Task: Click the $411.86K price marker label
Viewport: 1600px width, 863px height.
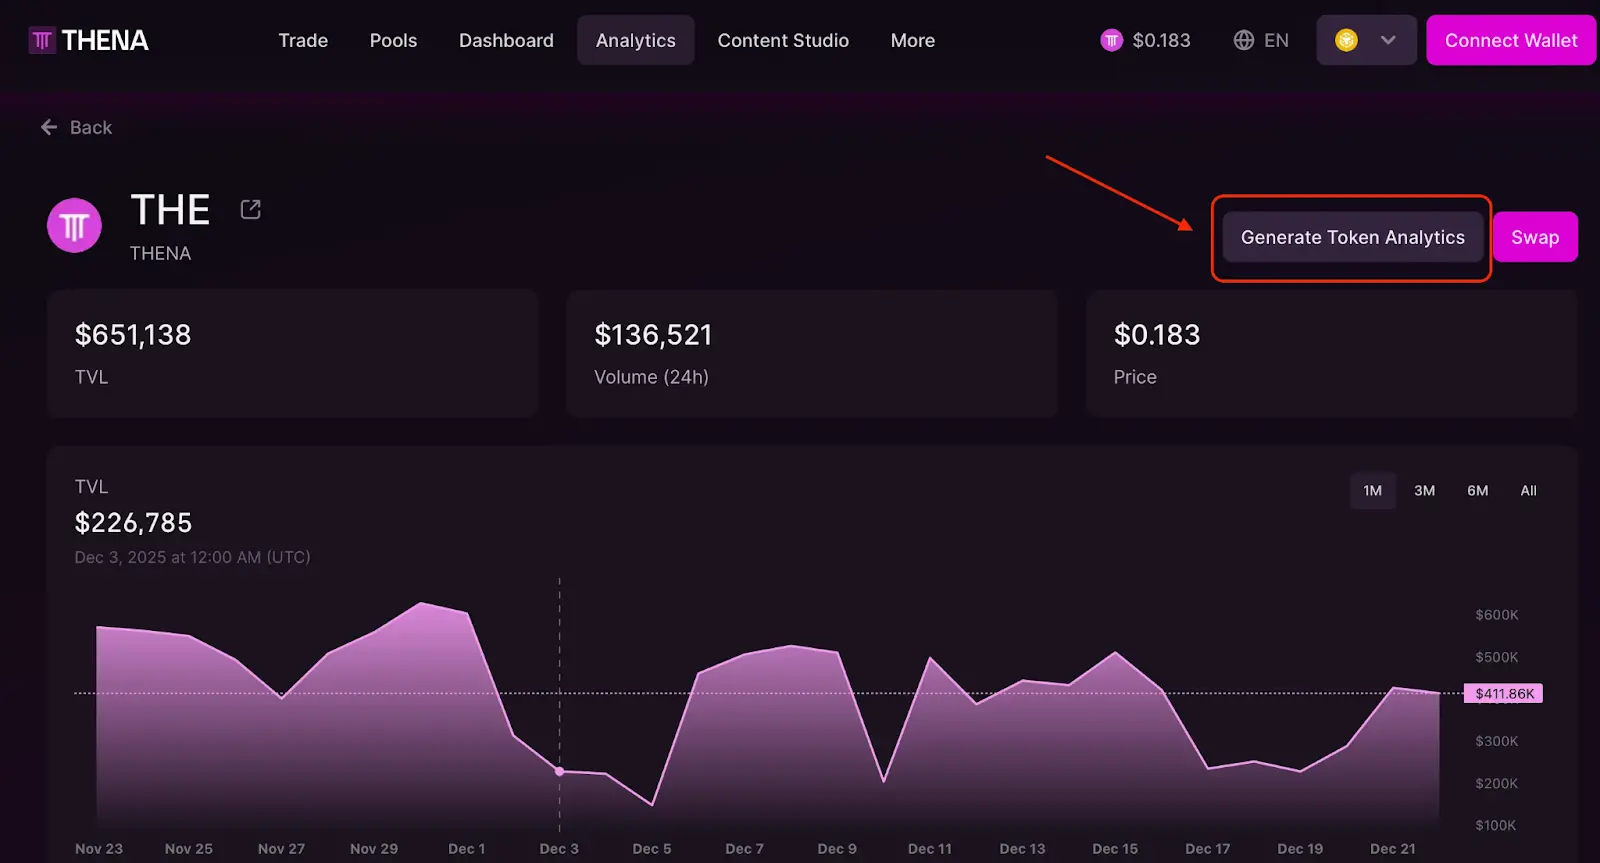Action: (1503, 694)
